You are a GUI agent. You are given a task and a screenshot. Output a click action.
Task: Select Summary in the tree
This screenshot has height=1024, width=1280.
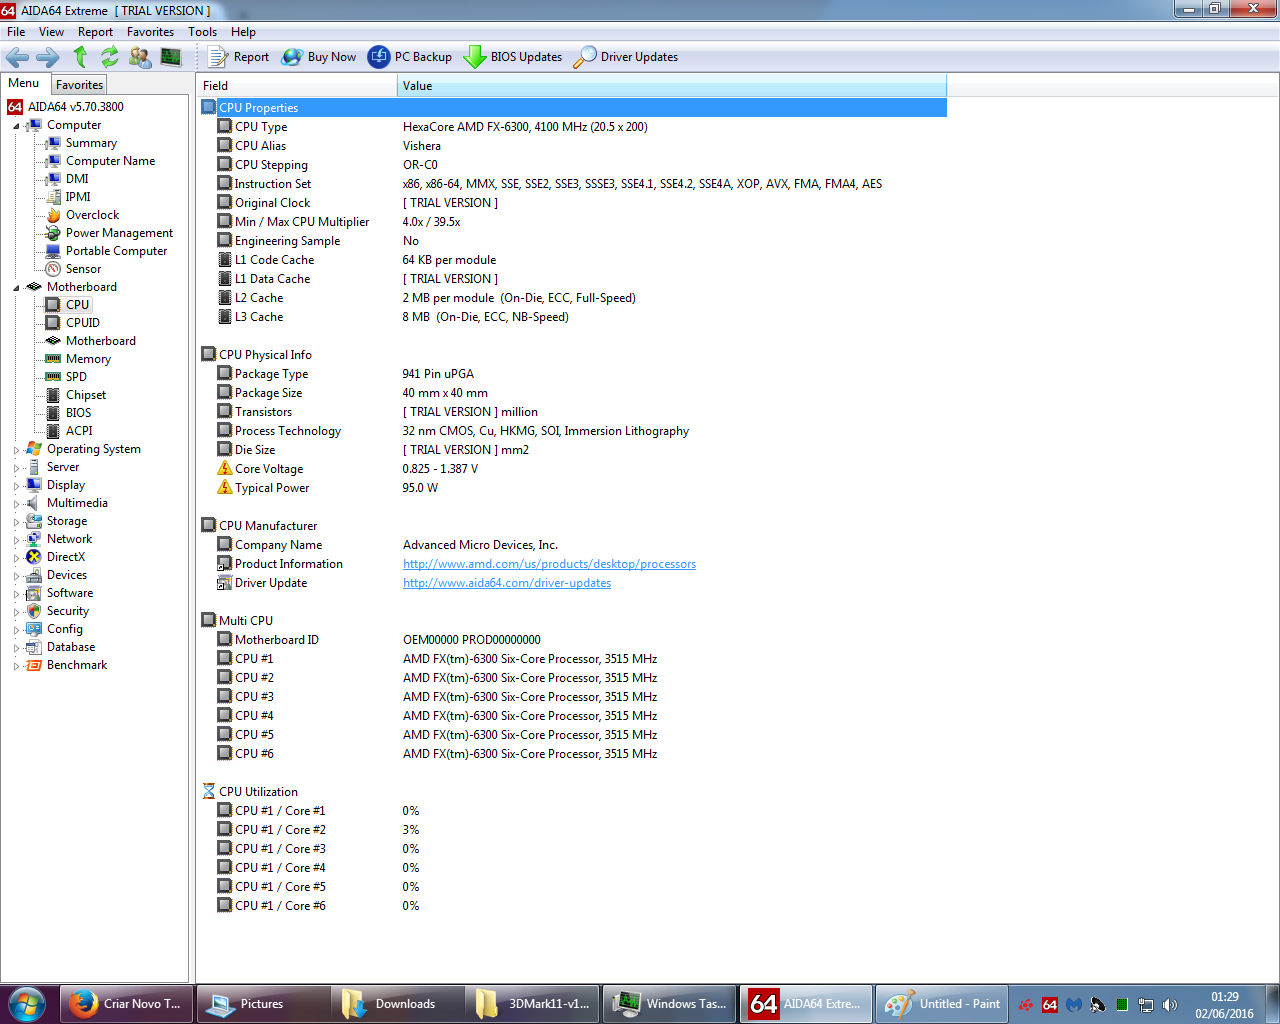point(91,143)
